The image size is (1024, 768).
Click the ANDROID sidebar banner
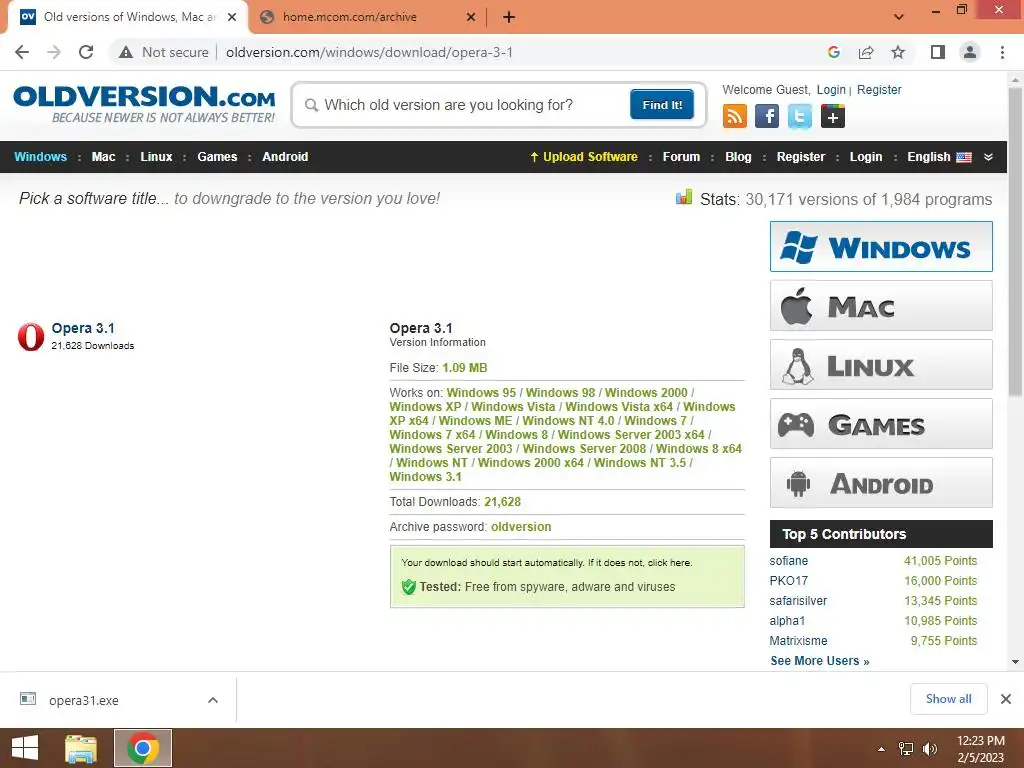tap(881, 483)
